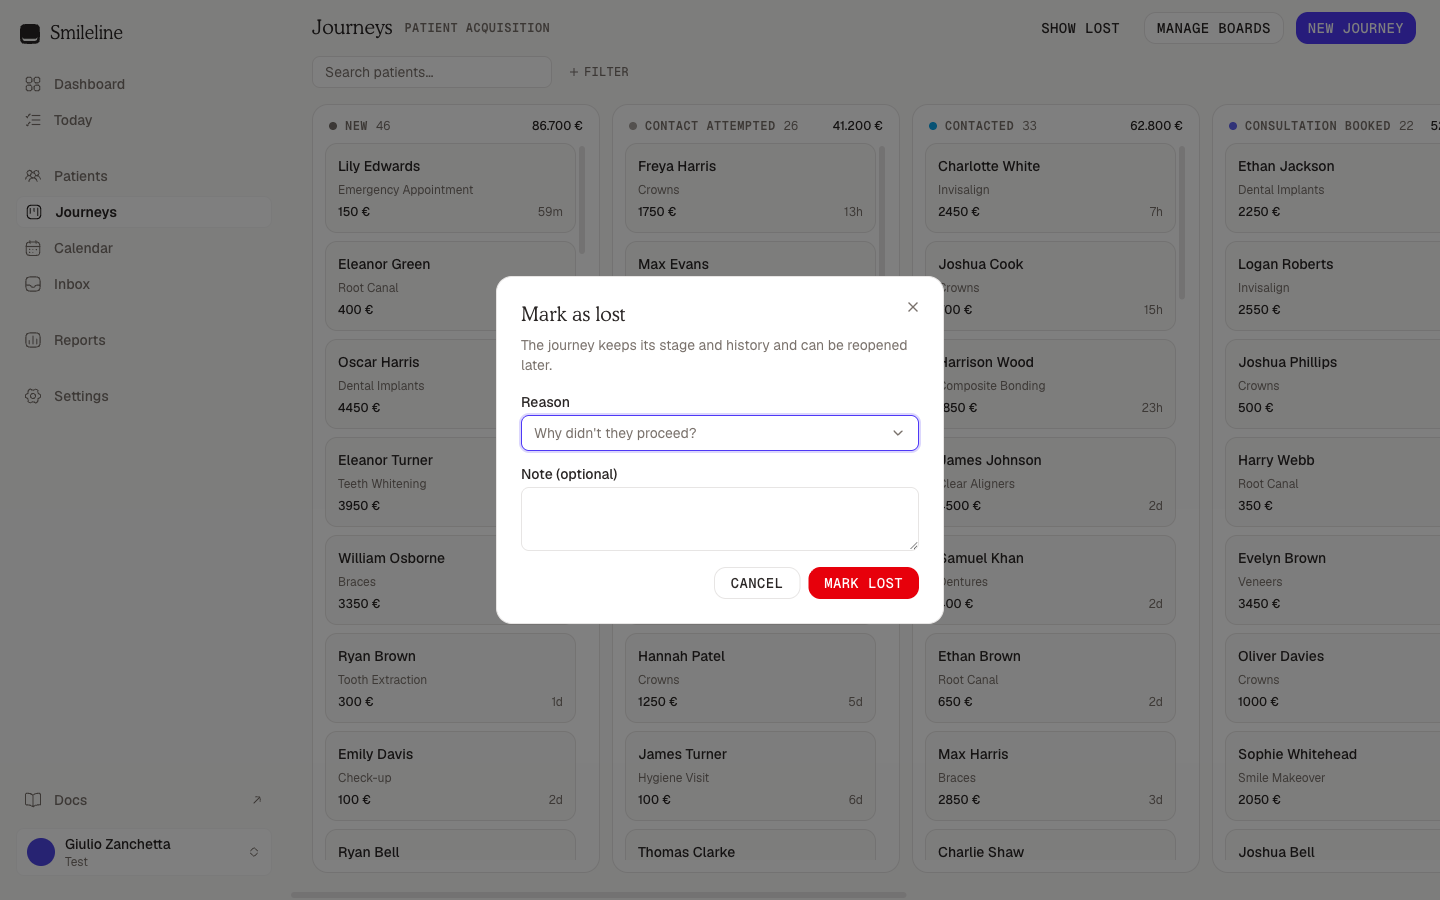Image resolution: width=1440 pixels, height=900 pixels.
Task: Click the Smileline logo icon
Action: [30, 33]
